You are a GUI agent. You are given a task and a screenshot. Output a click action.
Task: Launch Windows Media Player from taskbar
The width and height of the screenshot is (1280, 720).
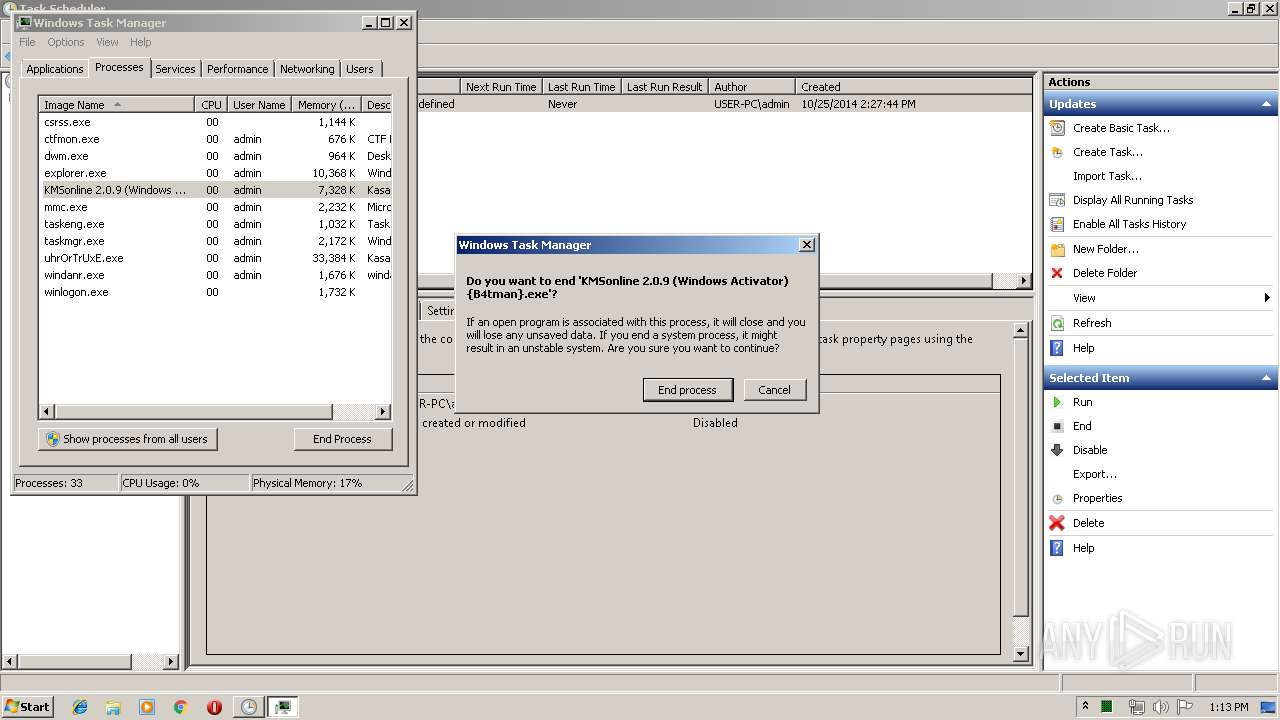point(147,707)
